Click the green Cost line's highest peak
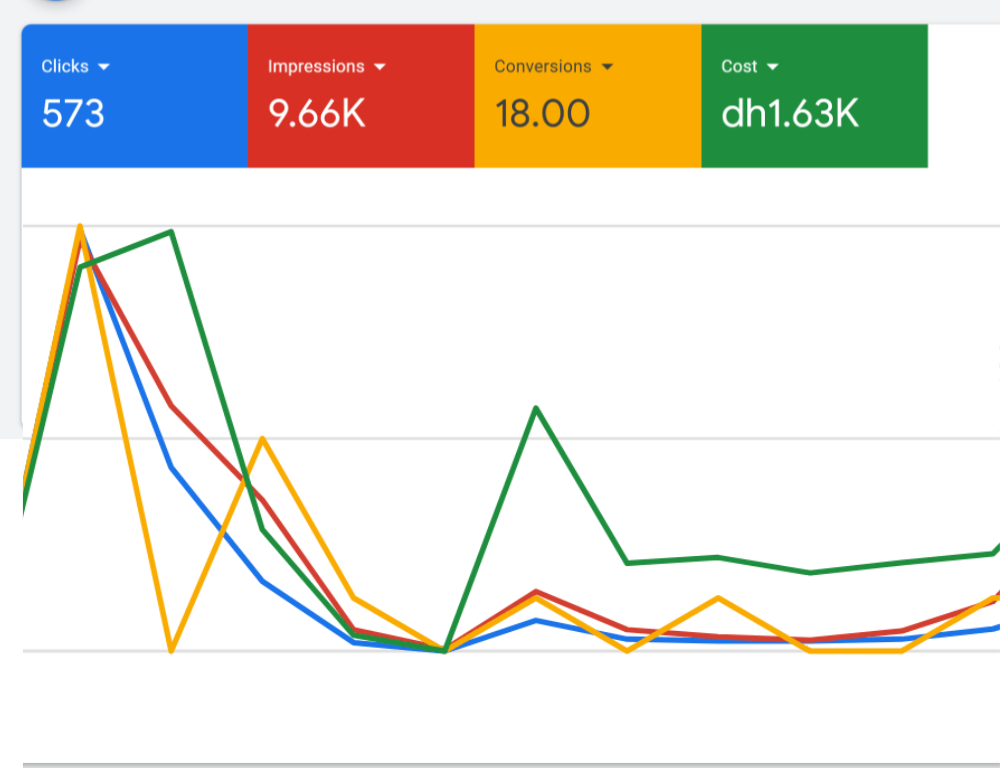 click(x=172, y=232)
